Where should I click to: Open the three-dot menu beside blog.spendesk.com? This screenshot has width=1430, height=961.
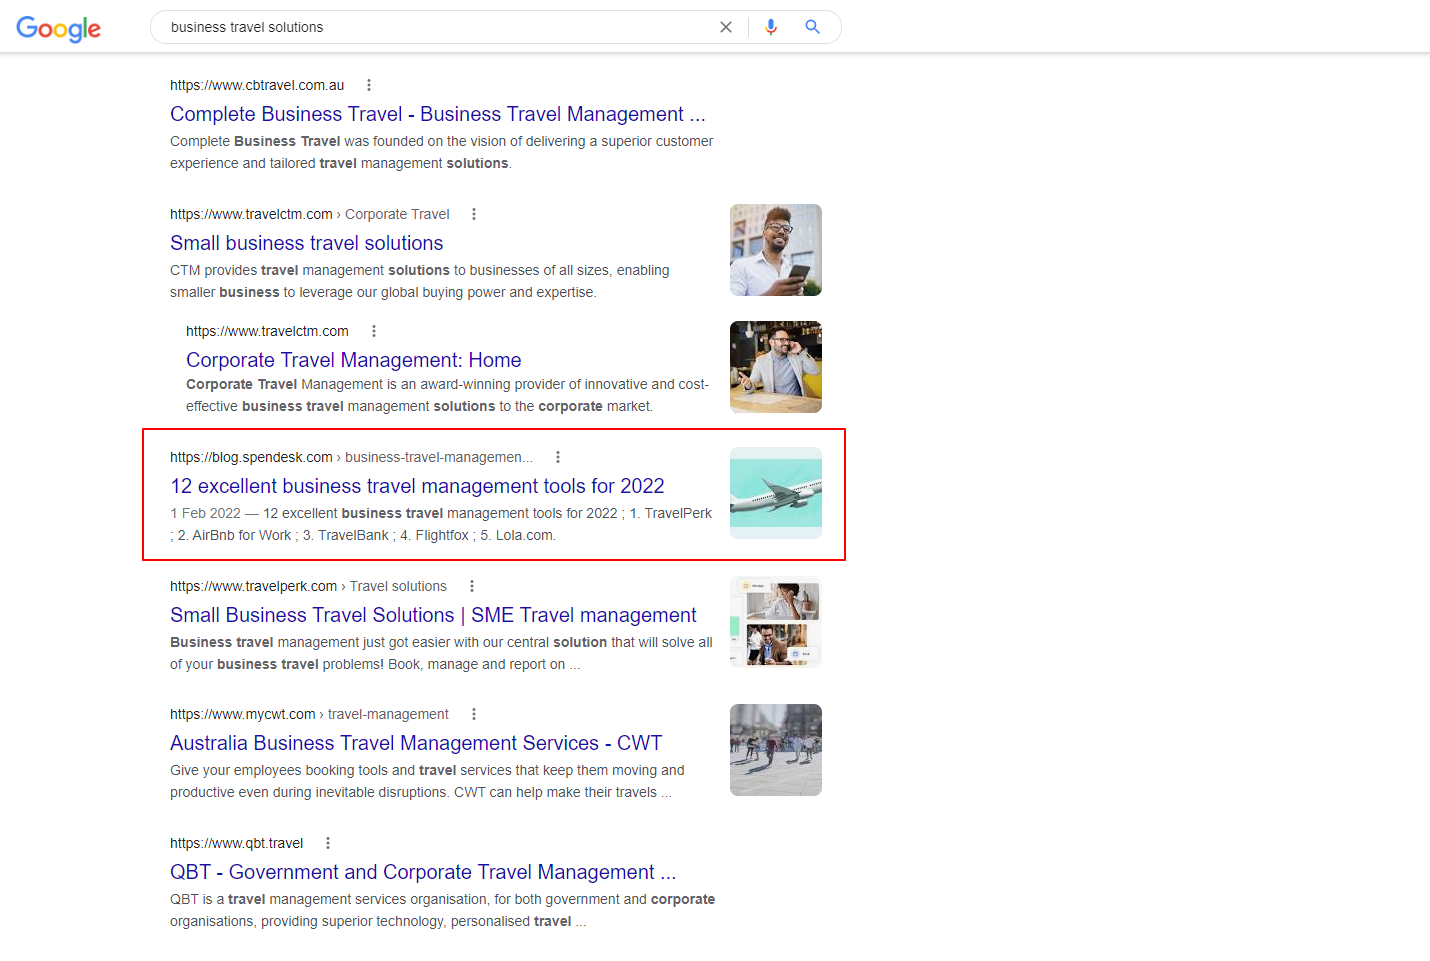pos(558,457)
